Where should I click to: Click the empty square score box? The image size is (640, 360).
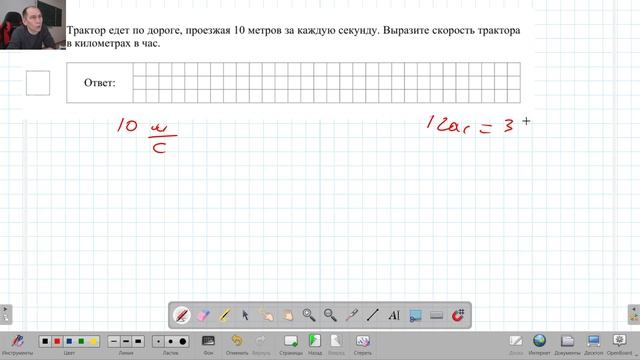[x=38, y=83]
